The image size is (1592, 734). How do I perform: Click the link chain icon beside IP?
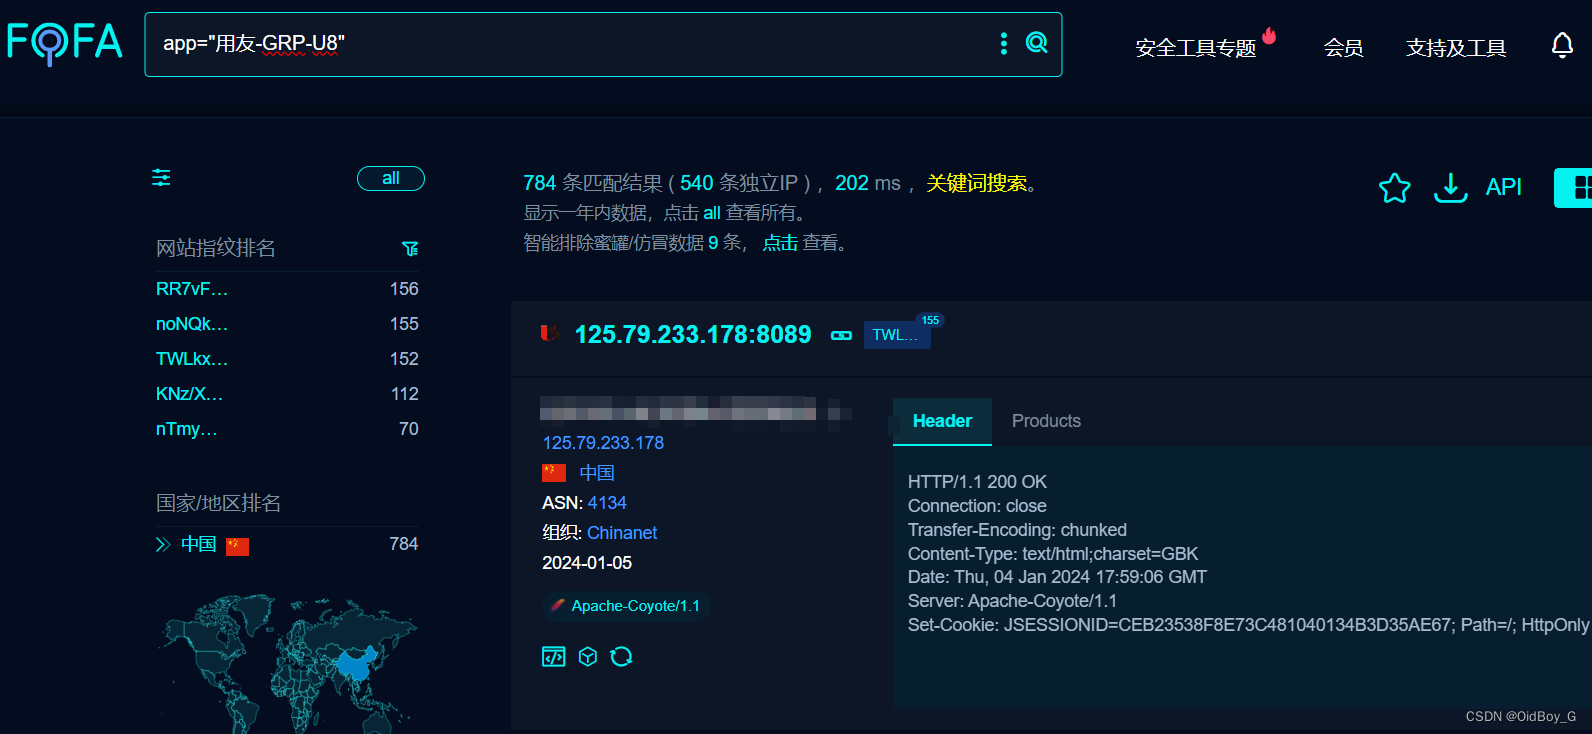point(841,336)
